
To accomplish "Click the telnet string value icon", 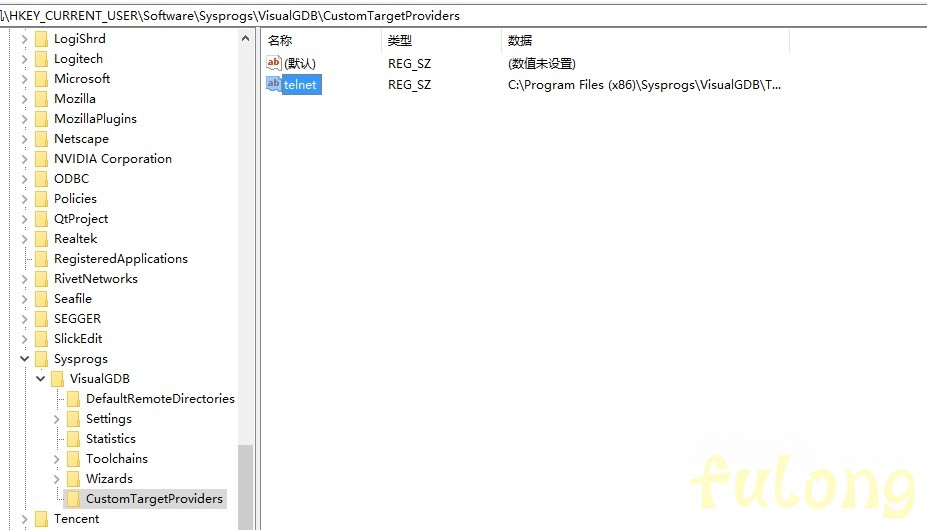I will tap(273, 84).
